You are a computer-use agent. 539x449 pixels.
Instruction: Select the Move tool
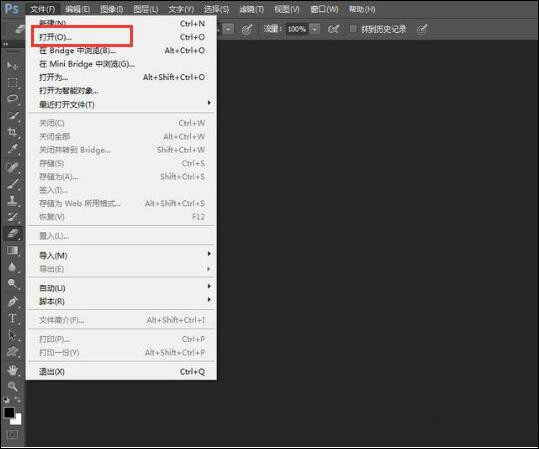point(12,65)
